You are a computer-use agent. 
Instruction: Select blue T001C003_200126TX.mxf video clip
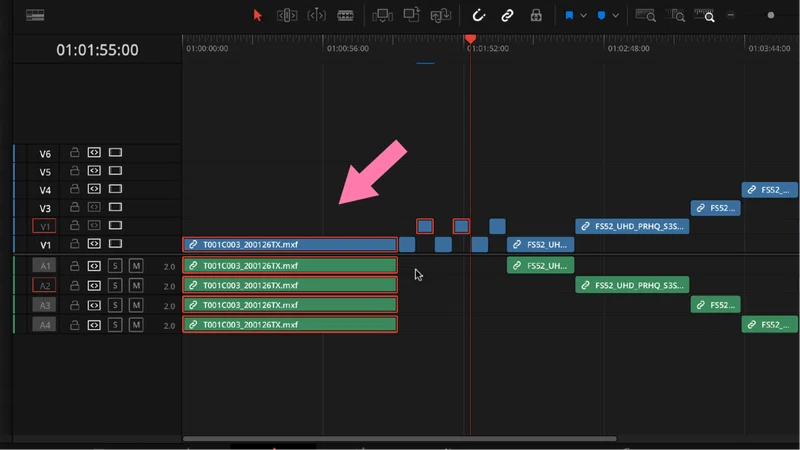click(x=290, y=244)
